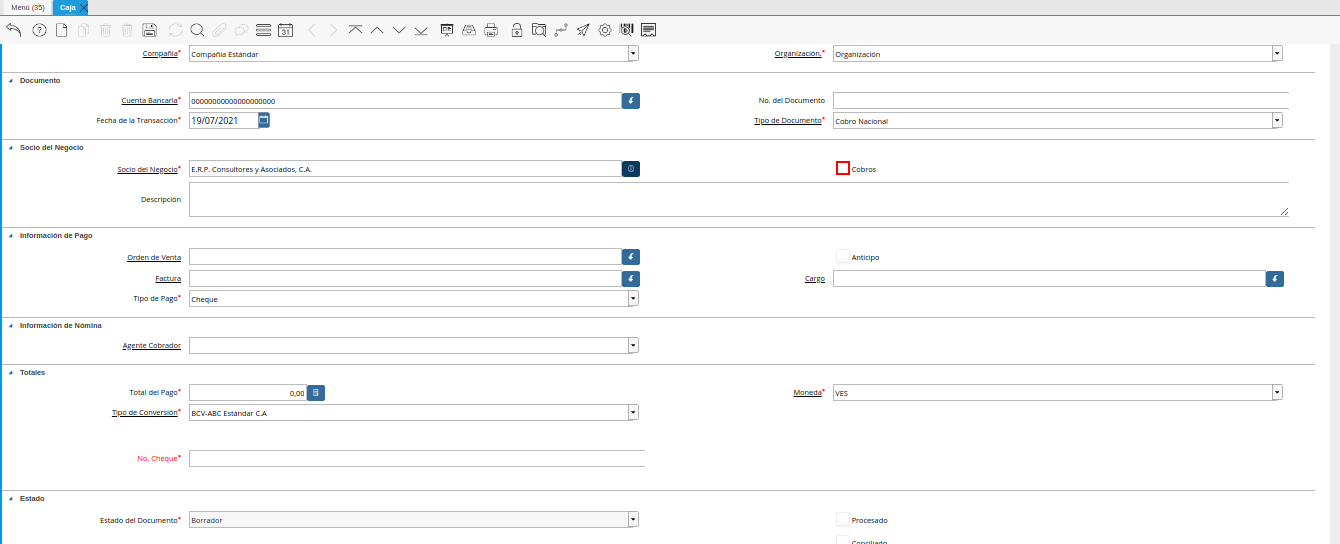Collapse the Totales section
Viewport: 1340px width, 544px height.
[11, 372]
